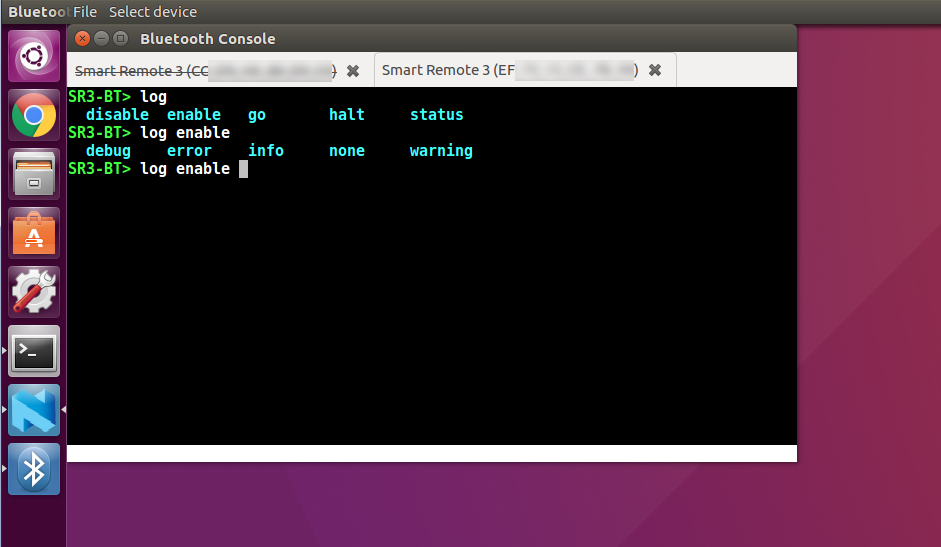Image resolution: width=941 pixels, height=547 pixels.
Task: Close the Smart Remote 3 (CC tab
Action: pos(353,71)
